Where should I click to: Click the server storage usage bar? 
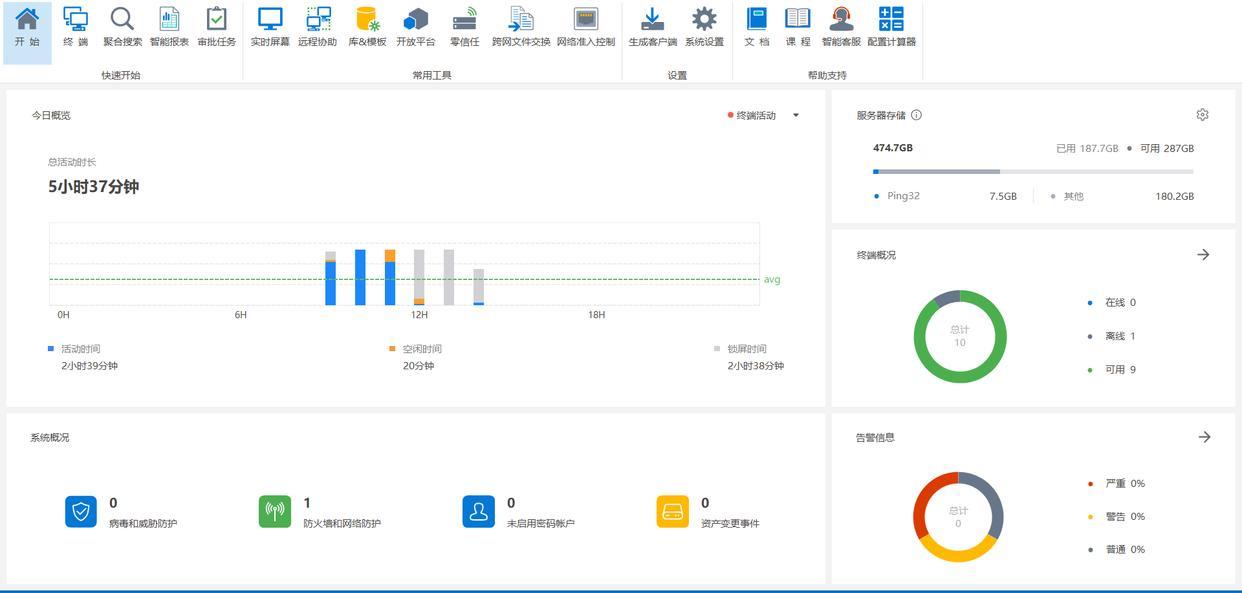click(1032, 172)
